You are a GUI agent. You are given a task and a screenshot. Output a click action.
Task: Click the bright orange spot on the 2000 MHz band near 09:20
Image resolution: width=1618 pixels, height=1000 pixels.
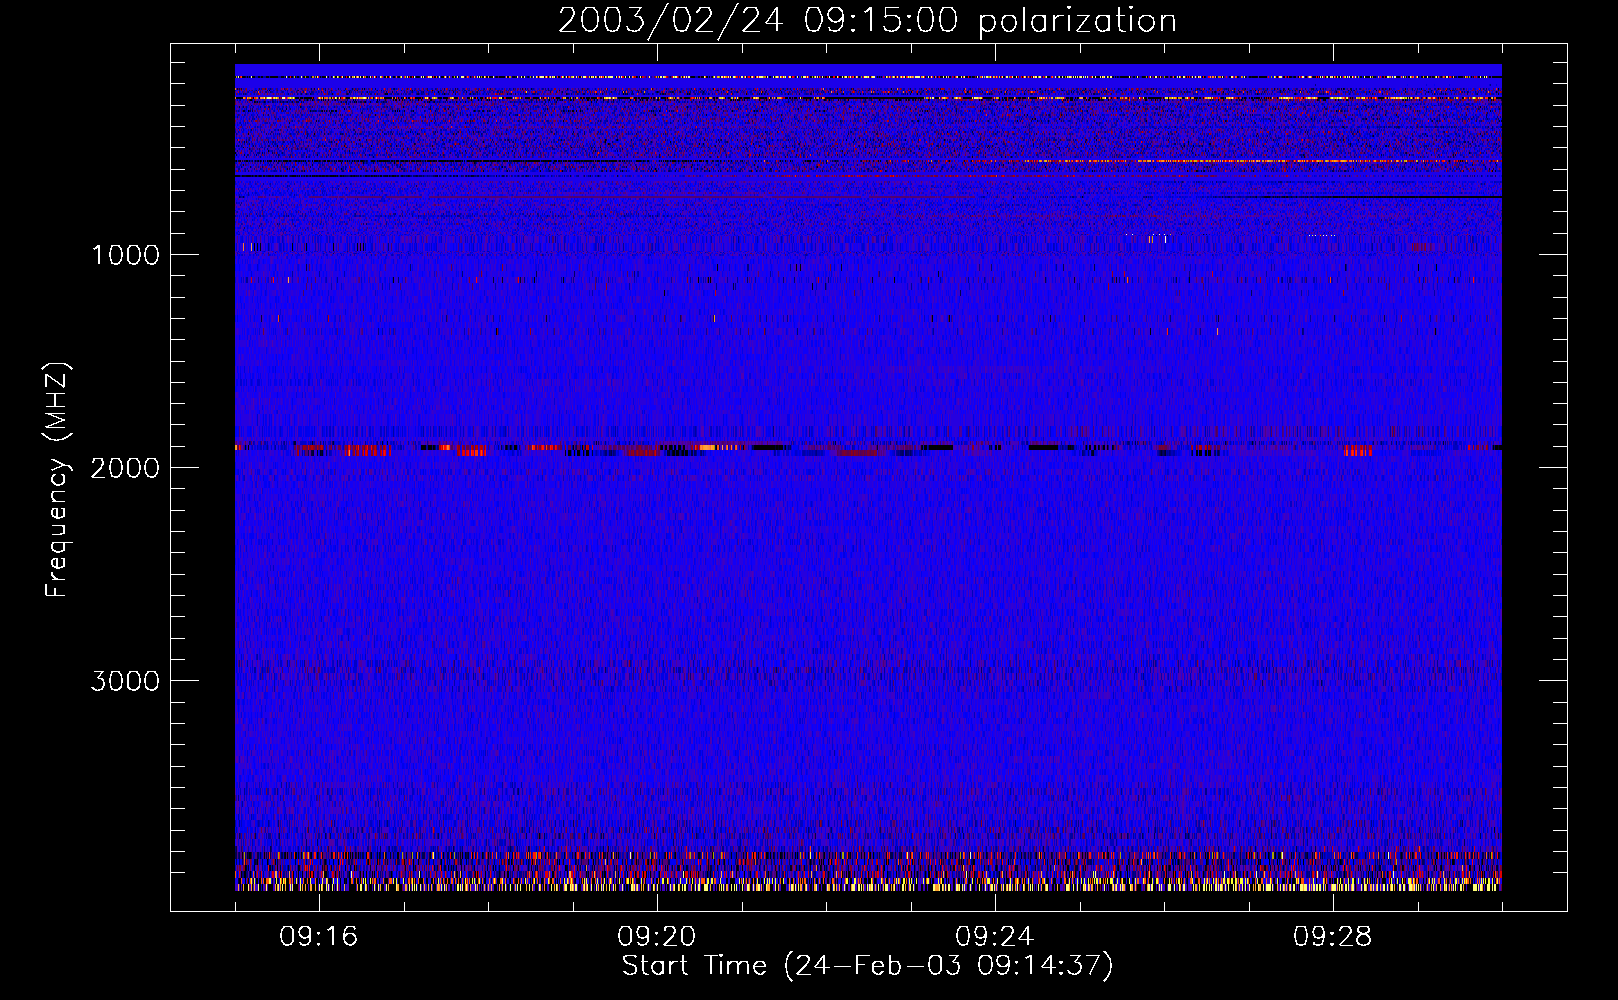pyautogui.click(x=707, y=447)
